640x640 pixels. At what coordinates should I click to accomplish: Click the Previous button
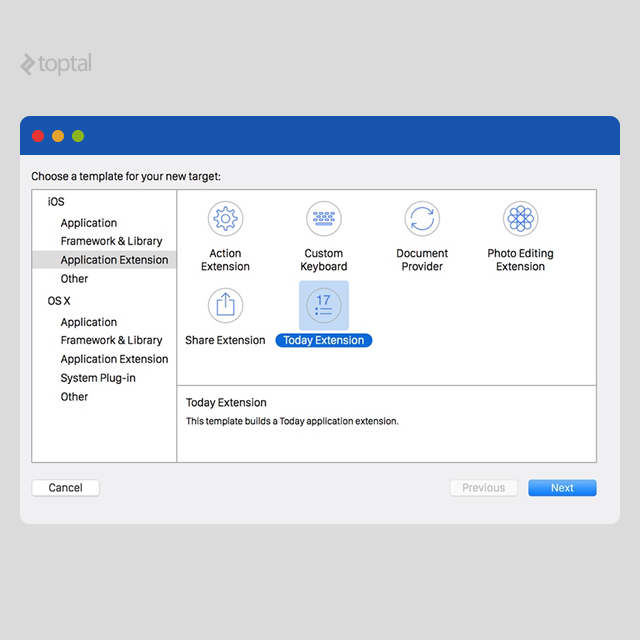coord(483,488)
